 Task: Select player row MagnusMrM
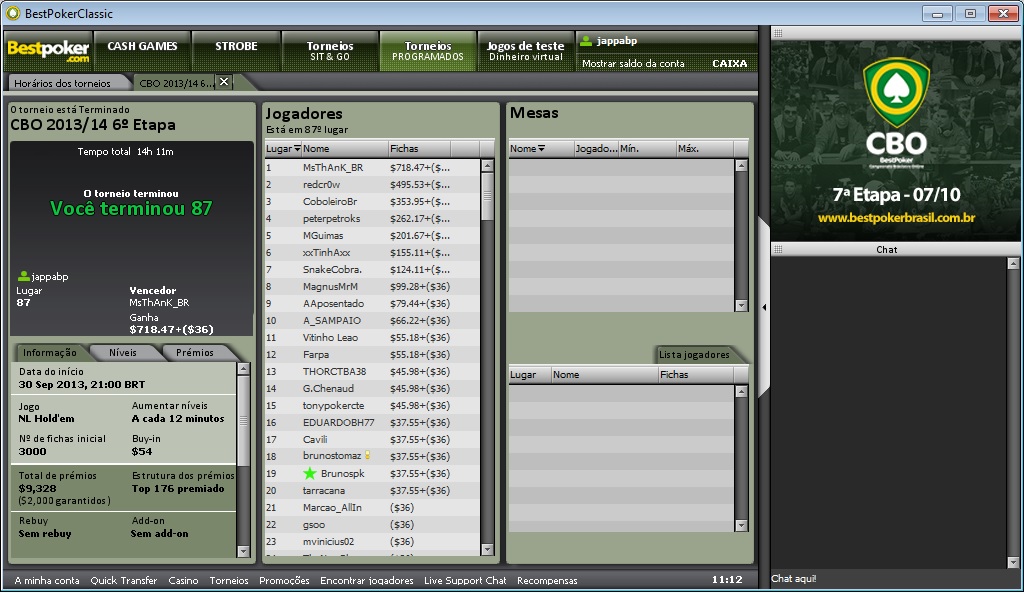[x=372, y=287]
